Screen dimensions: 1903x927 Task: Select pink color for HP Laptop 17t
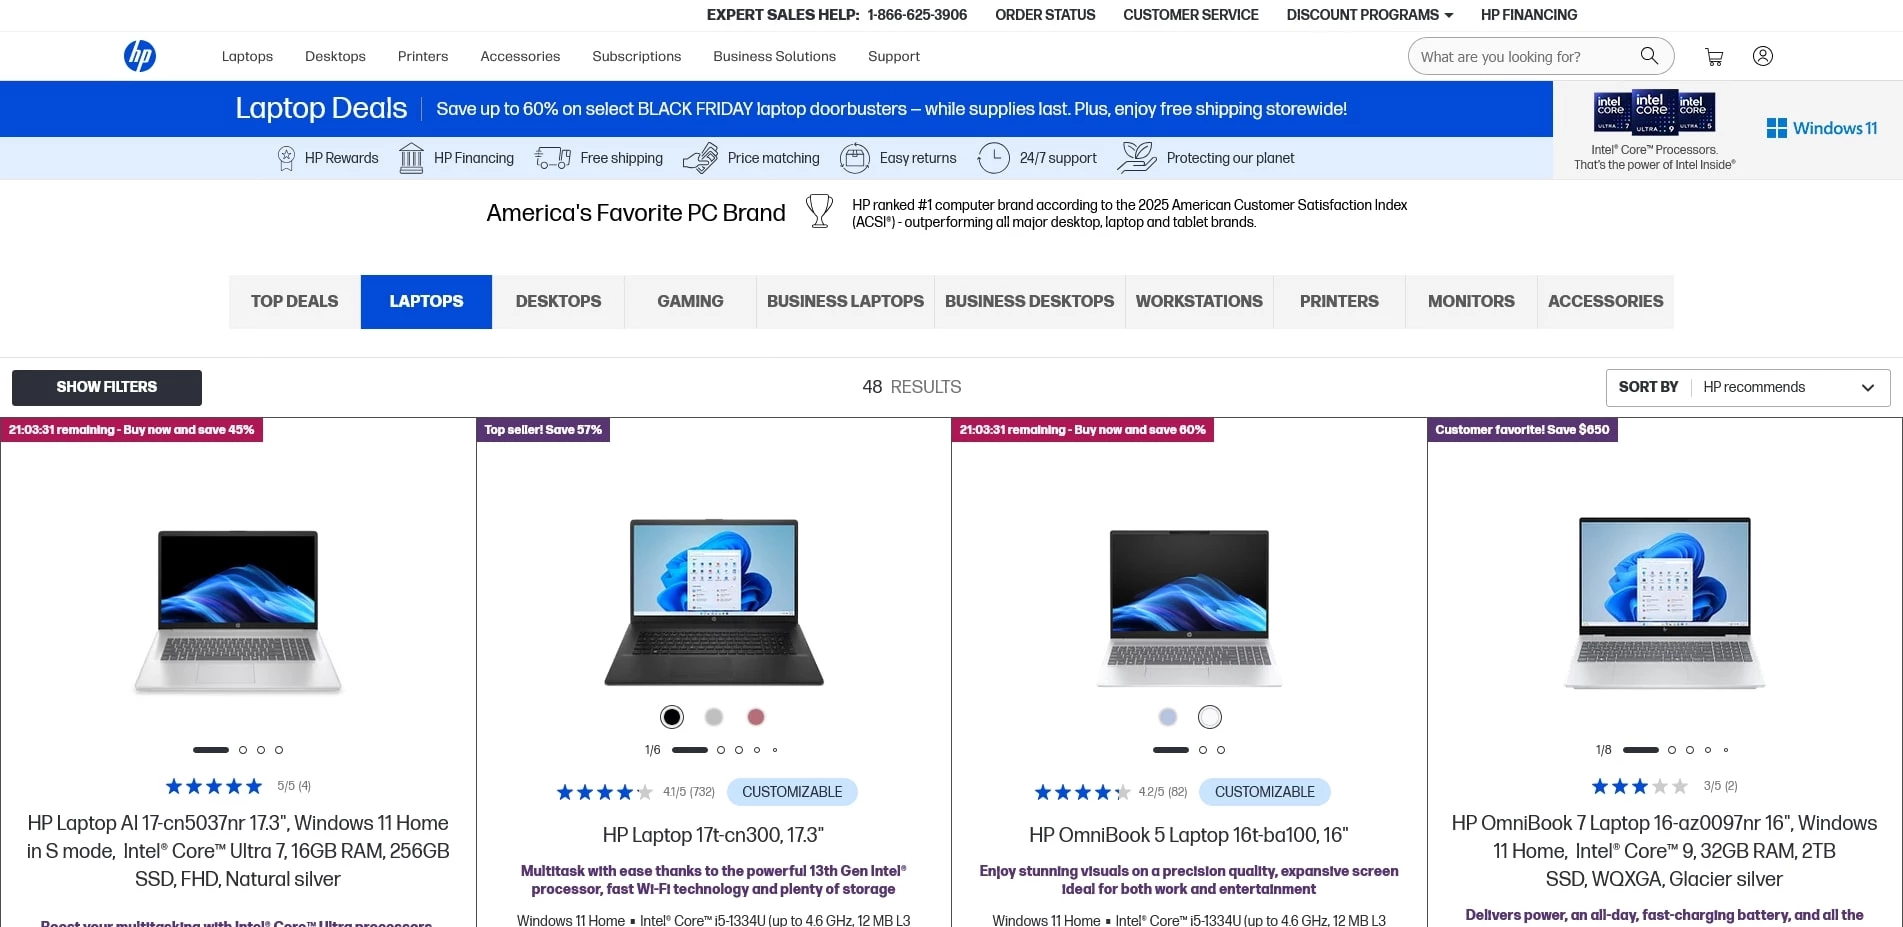pyautogui.click(x=756, y=717)
